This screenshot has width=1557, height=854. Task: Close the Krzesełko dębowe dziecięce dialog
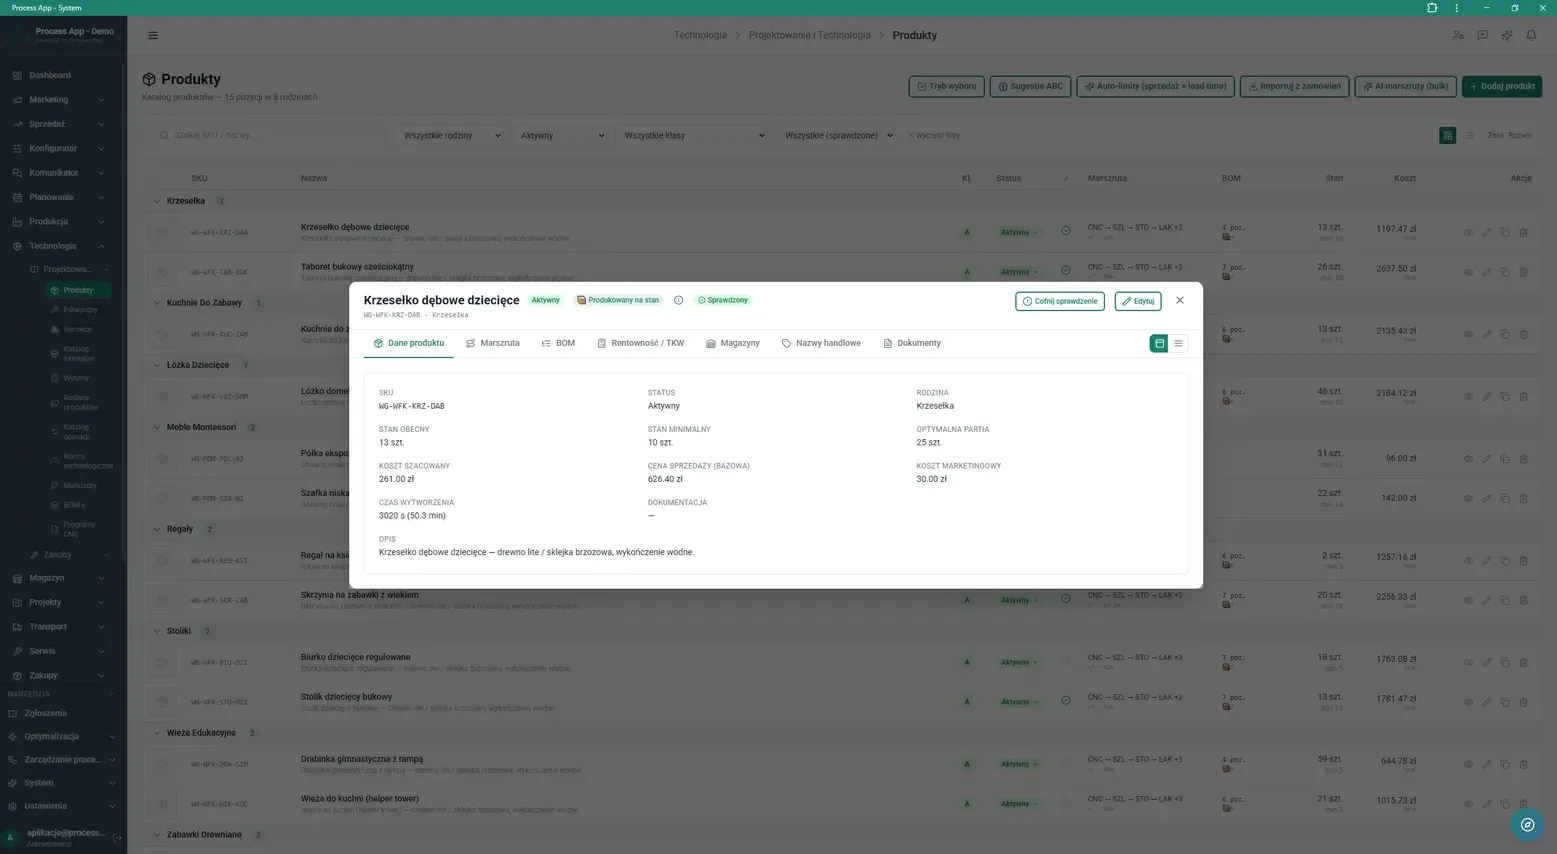tap(1180, 301)
